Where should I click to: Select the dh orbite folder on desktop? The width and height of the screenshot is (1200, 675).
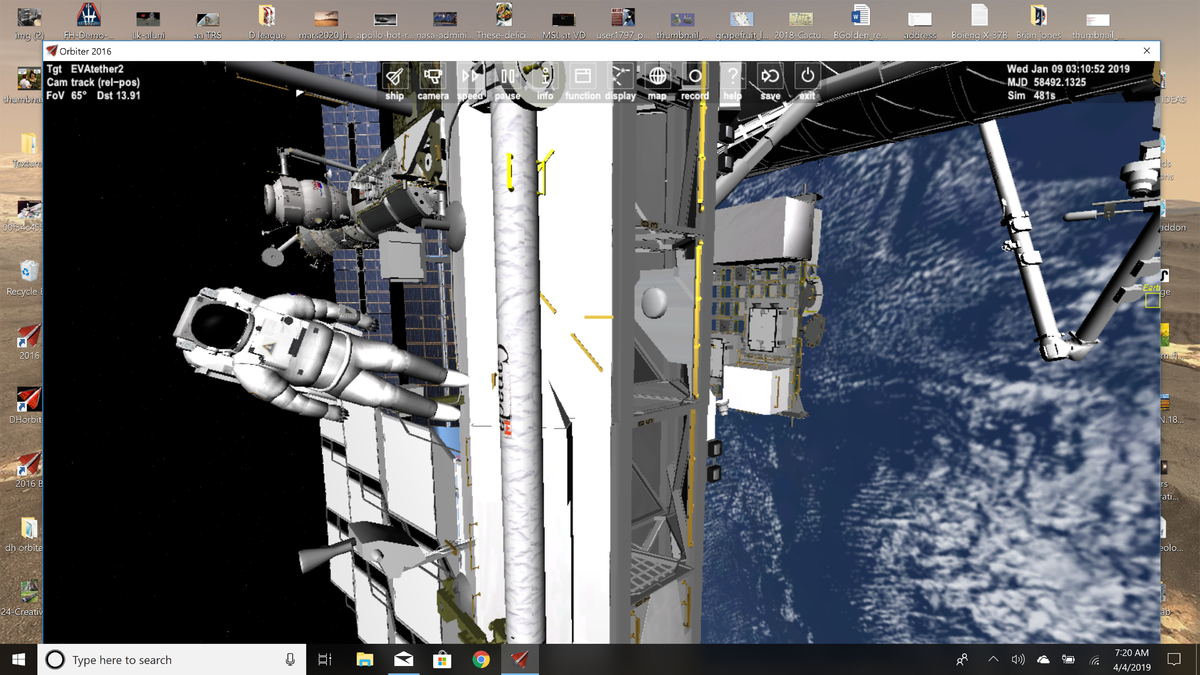28,533
